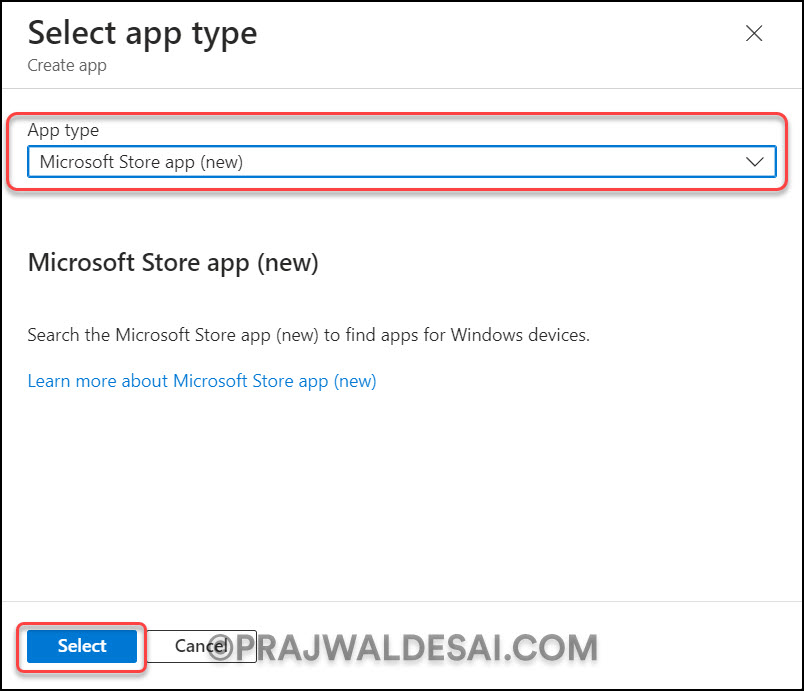Click the Create app subtitle

67,66
